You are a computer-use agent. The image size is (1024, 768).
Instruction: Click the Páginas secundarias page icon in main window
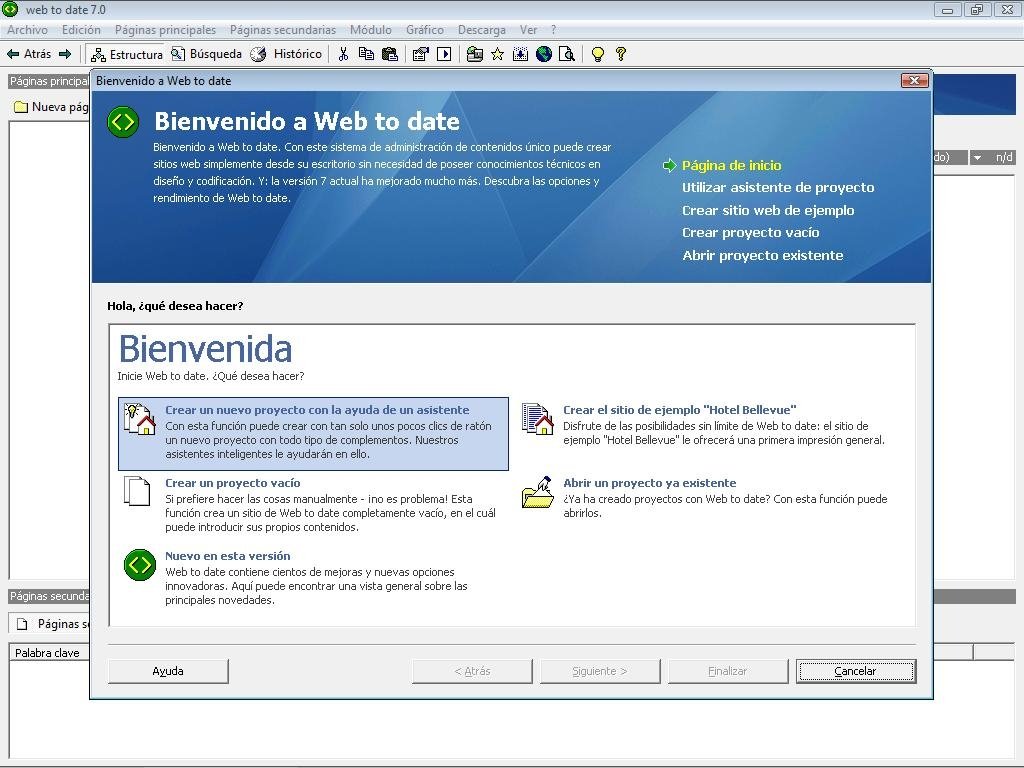click(22, 624)
